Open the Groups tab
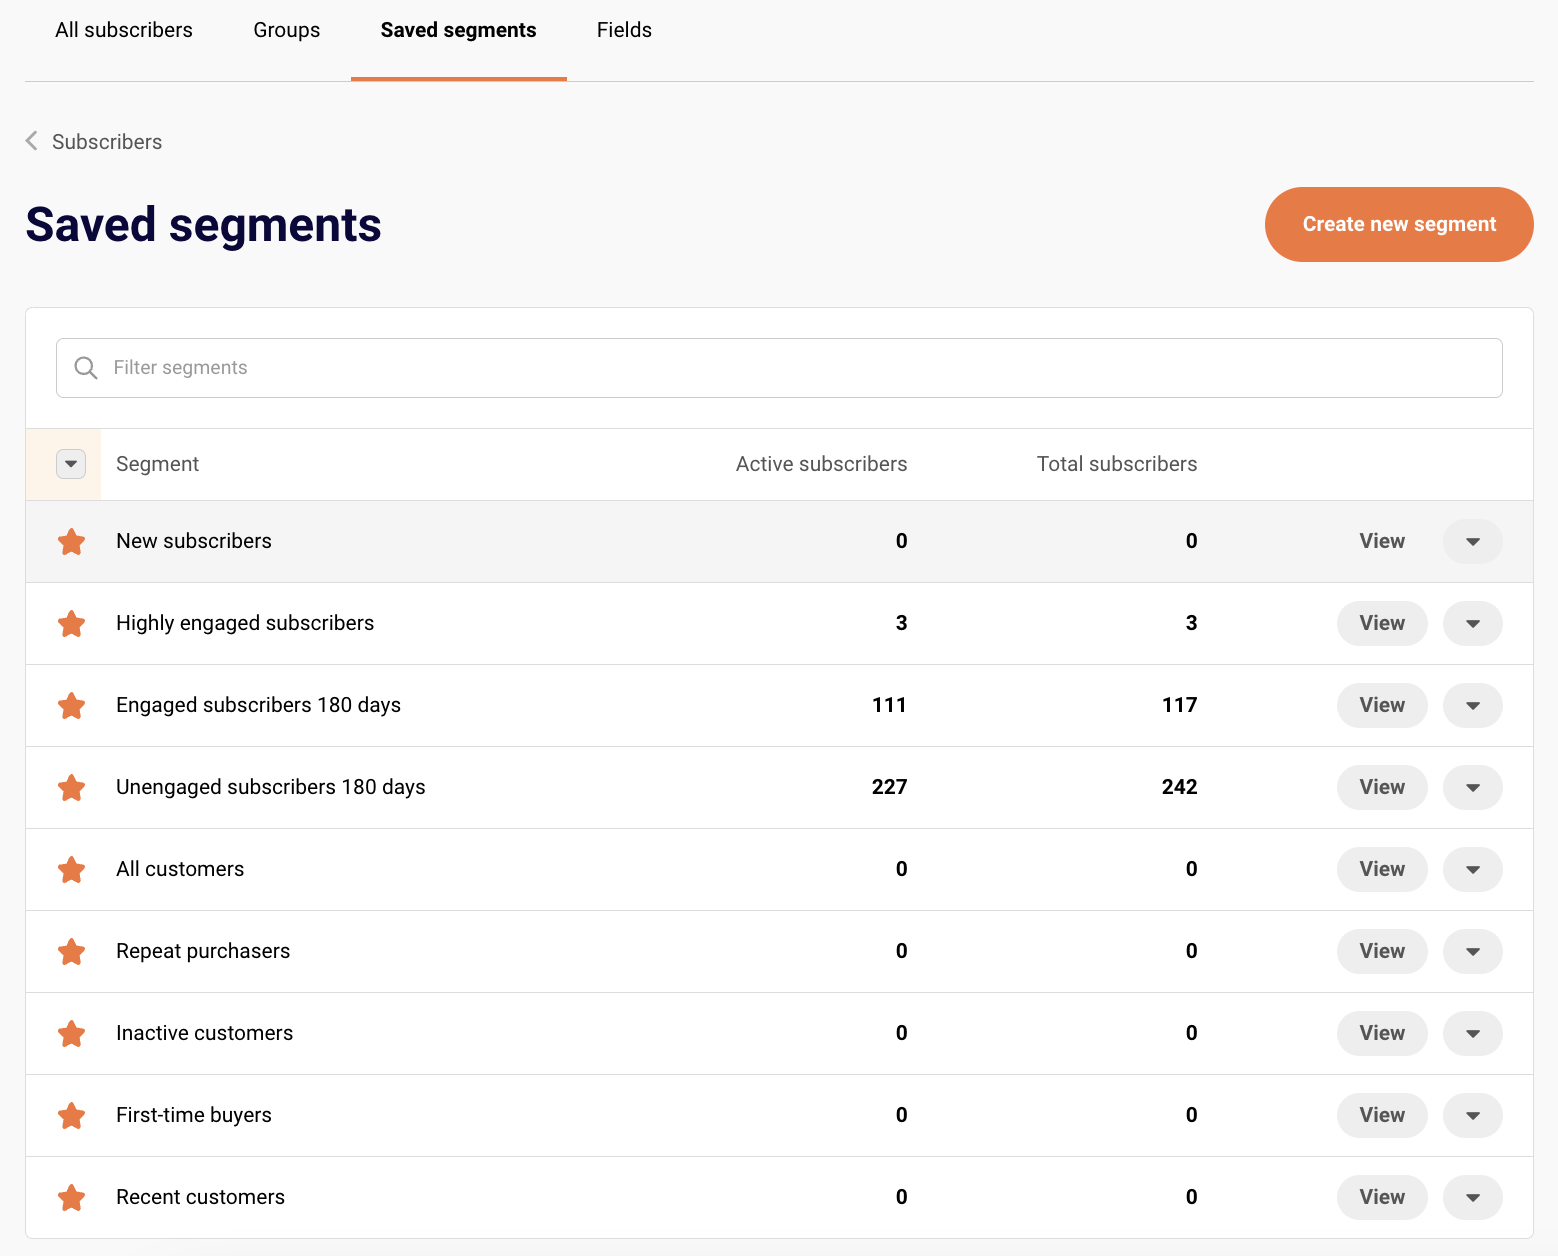The image size is (1558, 1256). [x=287, y=30]
